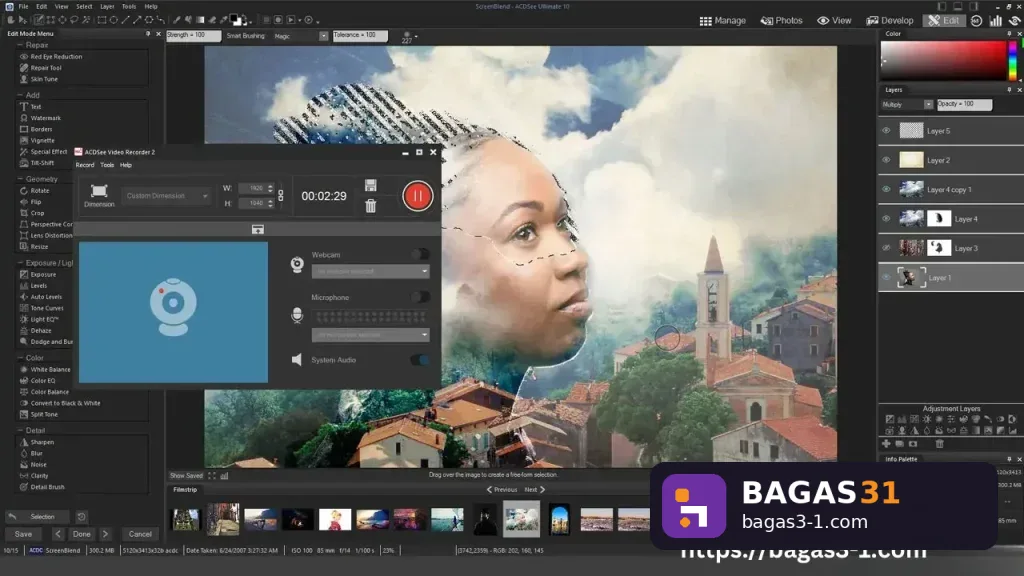The width and height of the screenshot is (1024, 576).
Task: Open the Smart Brushing Magic dropdown
Action: (301, 36)
